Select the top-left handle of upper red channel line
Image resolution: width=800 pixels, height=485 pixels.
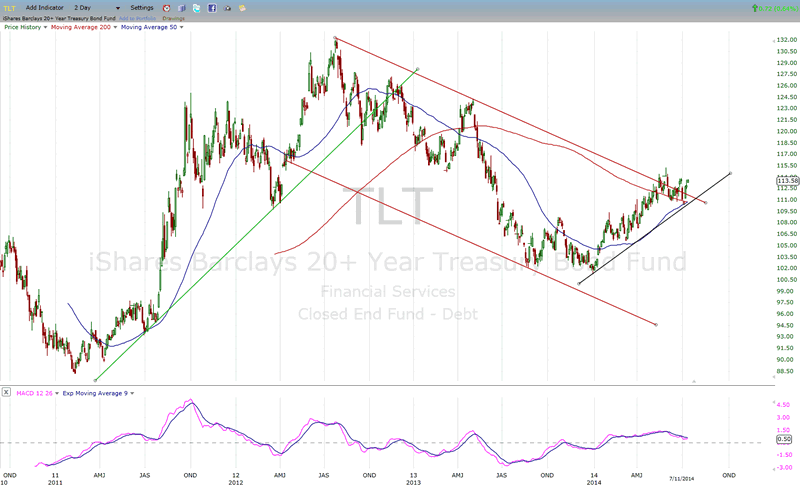coord(335,38)
